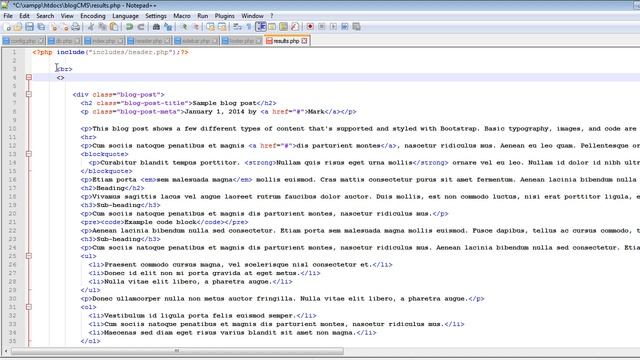Click the Redo toolbar icon
Viewport: 640px width, 360px height.
[141, 27]
